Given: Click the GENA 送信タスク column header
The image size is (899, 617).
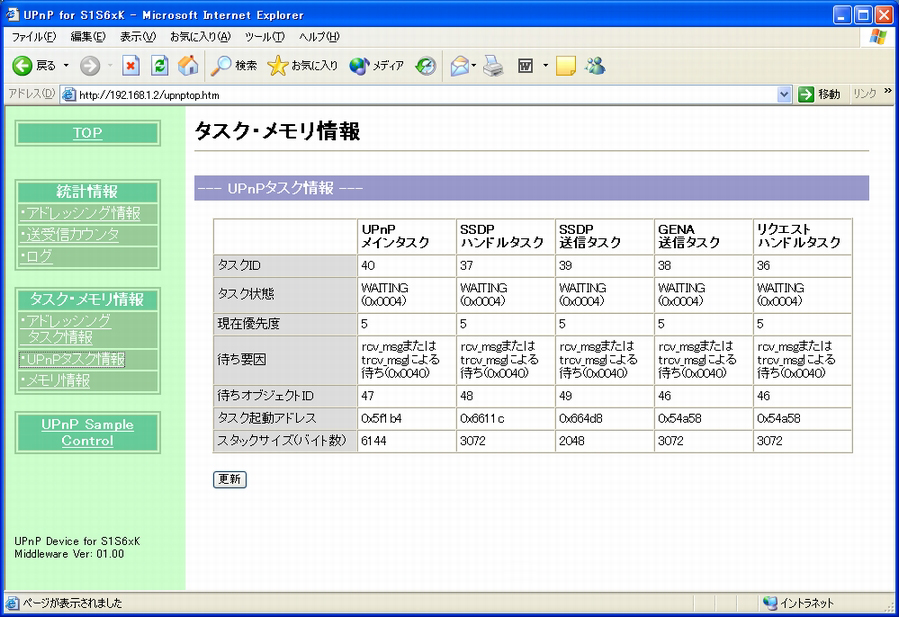Looking at the screenshot, I should point(704,236).
